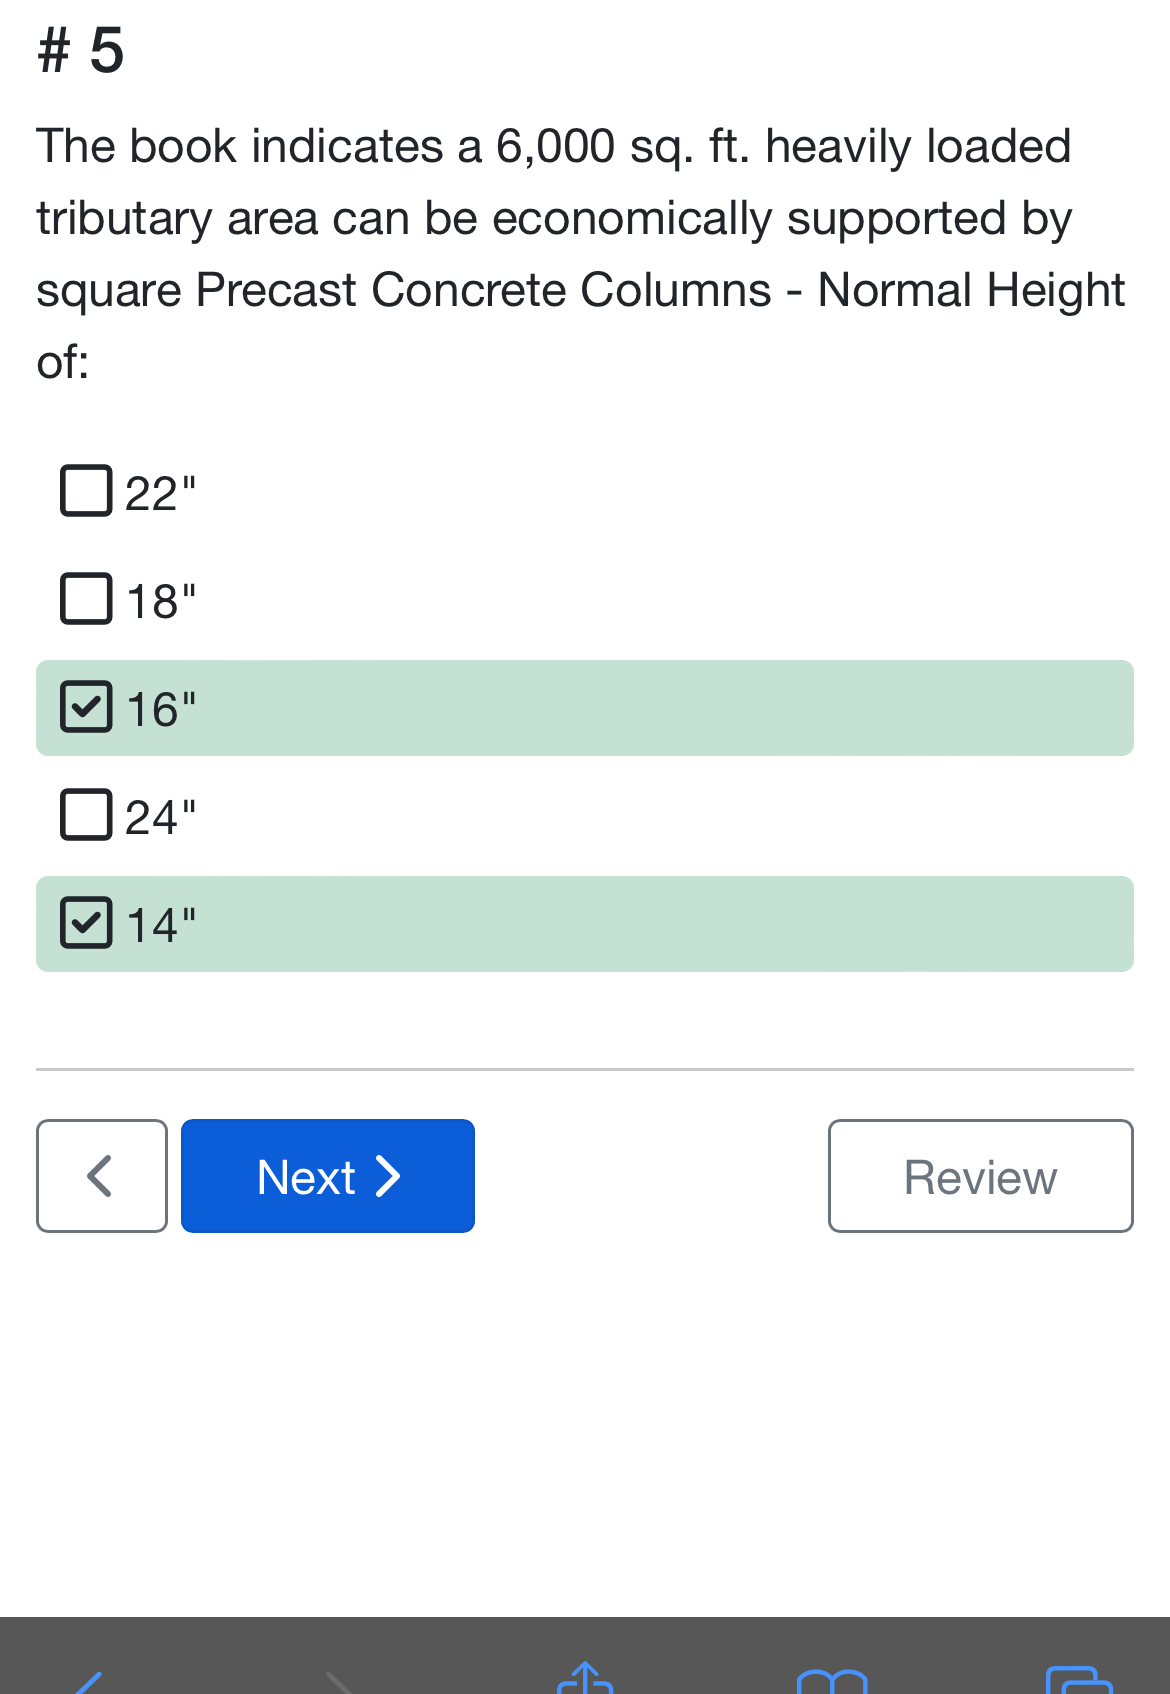Select the highlighted 16" answer row
1170x1694 pixels.
[x=585, y=707]
